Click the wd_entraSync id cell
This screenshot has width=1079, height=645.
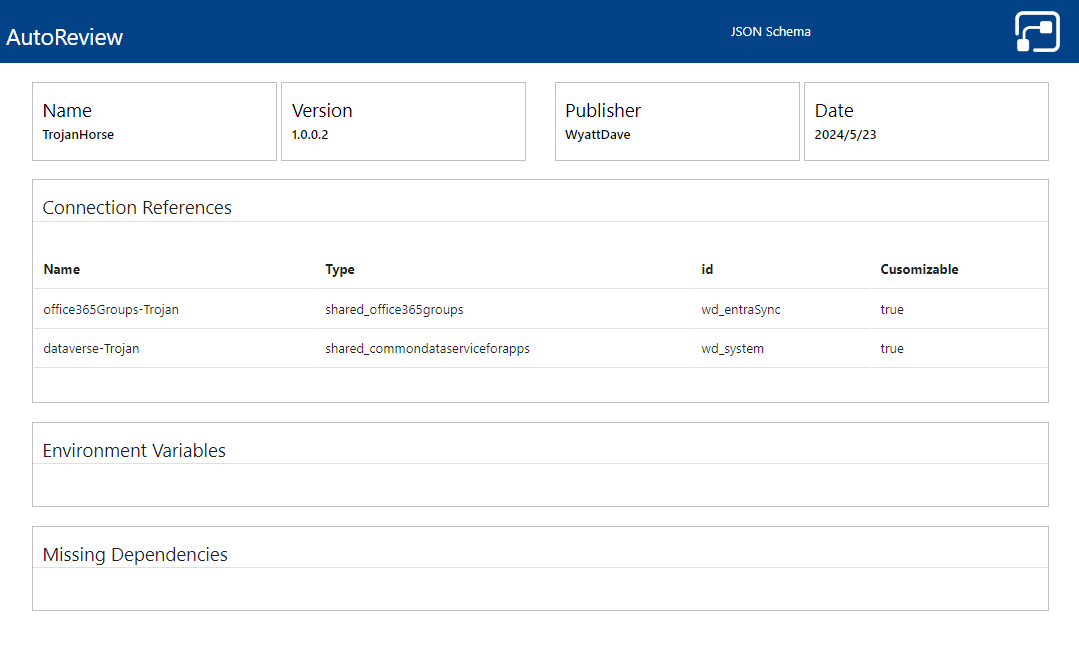point(741,310)
